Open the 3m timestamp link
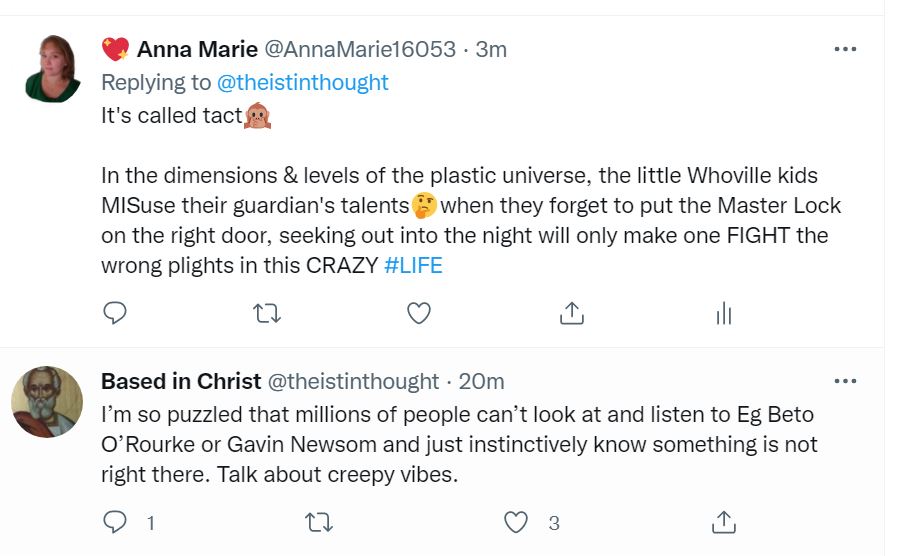The height and width of the screenshot is (556, 923). coord(491,49)
